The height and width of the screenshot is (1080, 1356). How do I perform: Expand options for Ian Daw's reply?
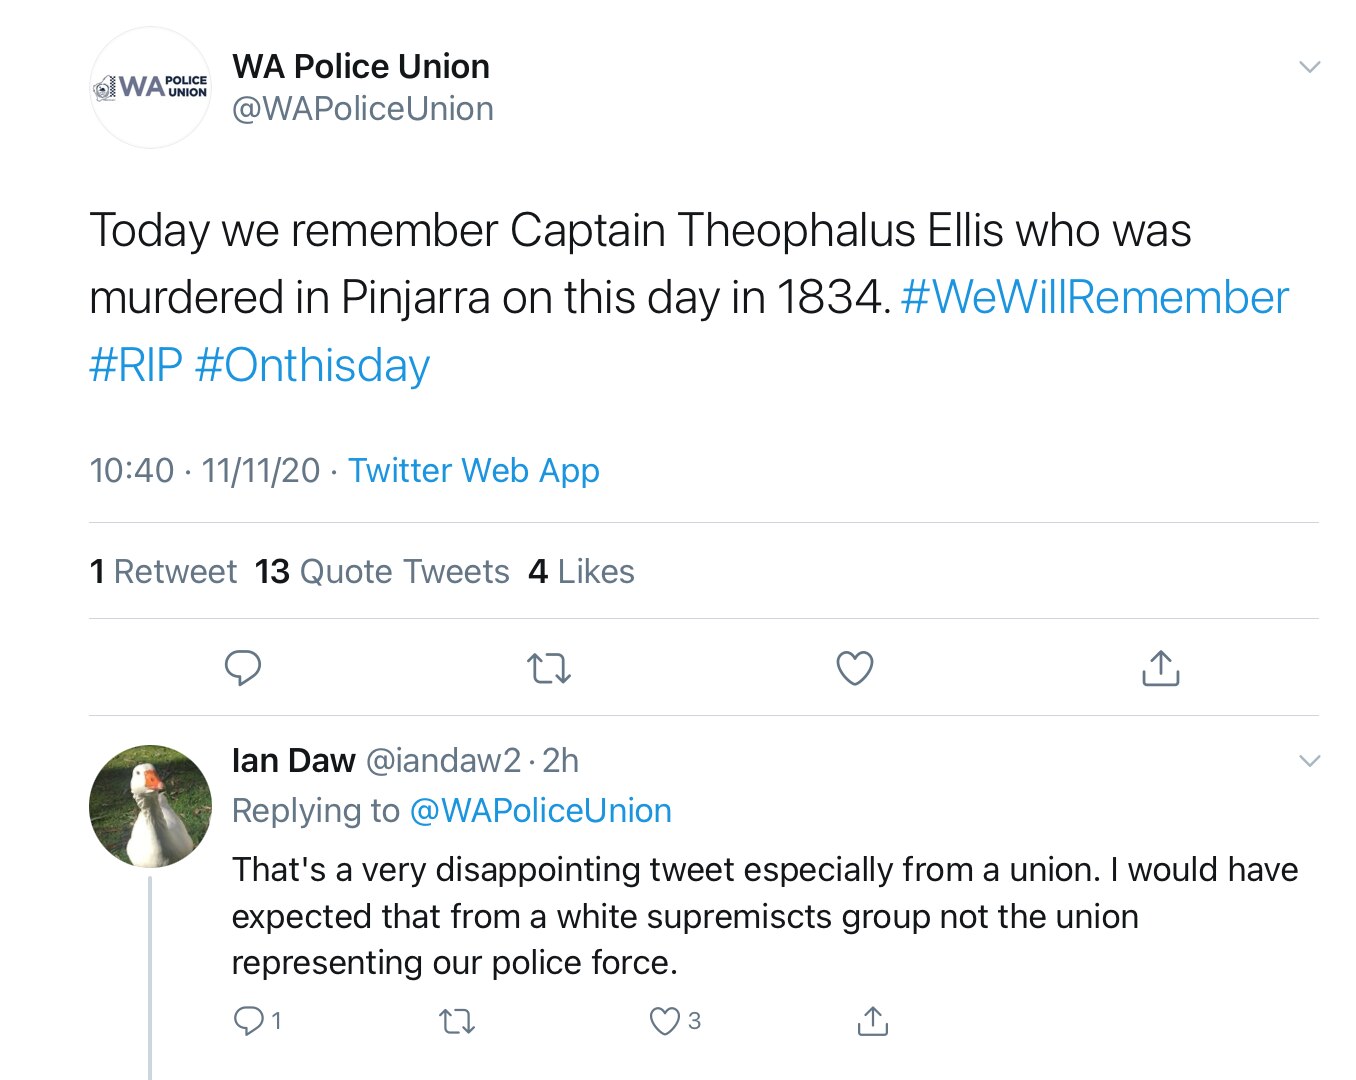(1310, 761)
